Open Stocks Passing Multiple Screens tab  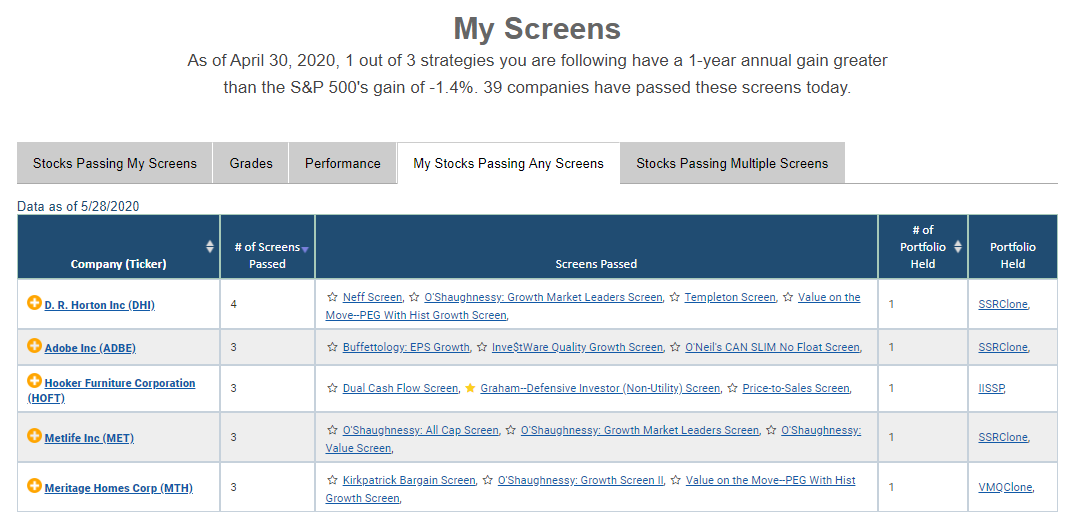pos(732,163)
